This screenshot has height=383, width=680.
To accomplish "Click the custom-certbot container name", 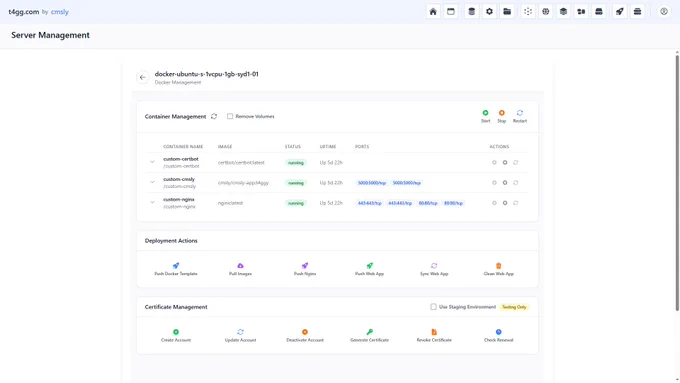I will coord(181,159).
